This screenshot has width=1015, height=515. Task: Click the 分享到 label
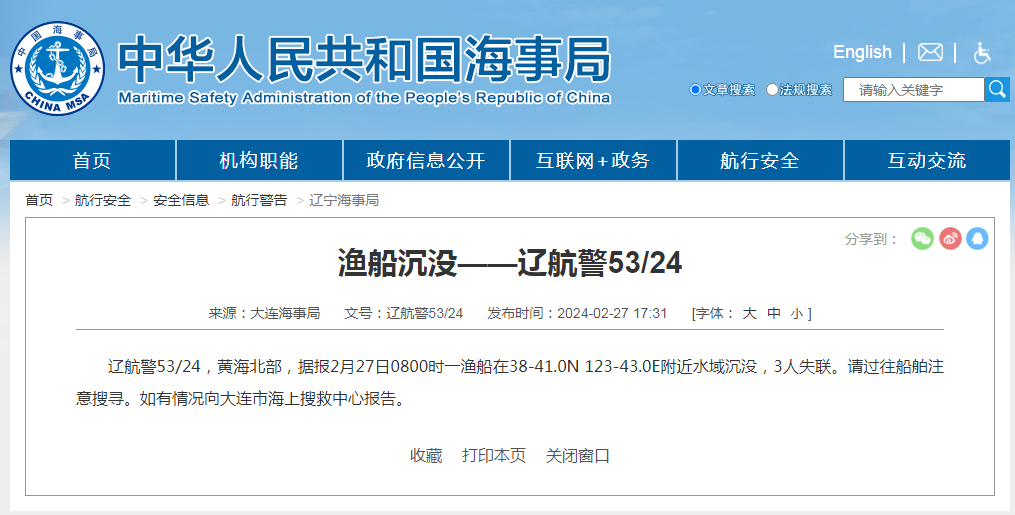click(871, 239)
